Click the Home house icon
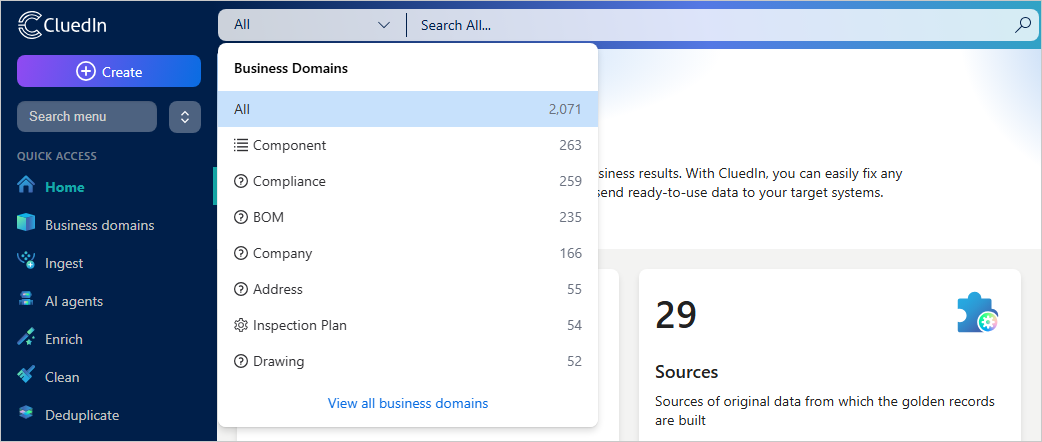This screenshot has width=1042, height=442. coord(26,184)
